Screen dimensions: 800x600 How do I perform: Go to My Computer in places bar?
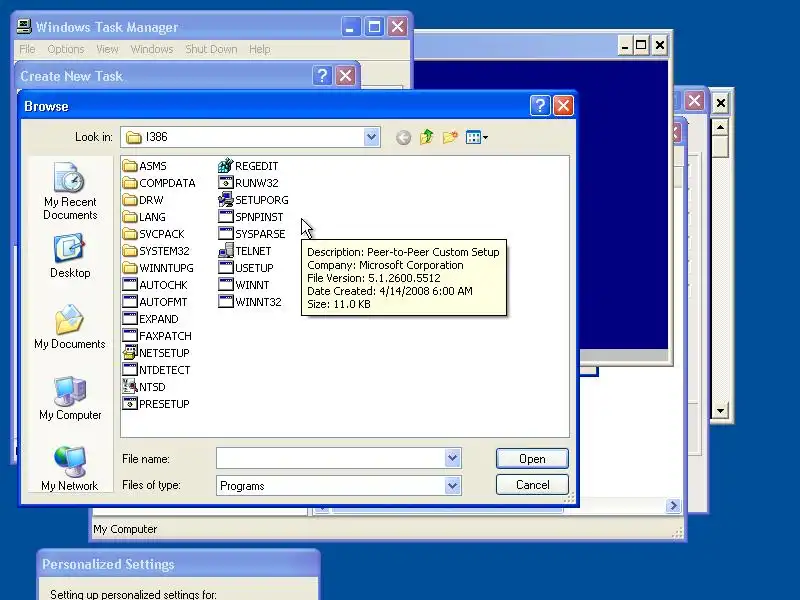point(70,398)
